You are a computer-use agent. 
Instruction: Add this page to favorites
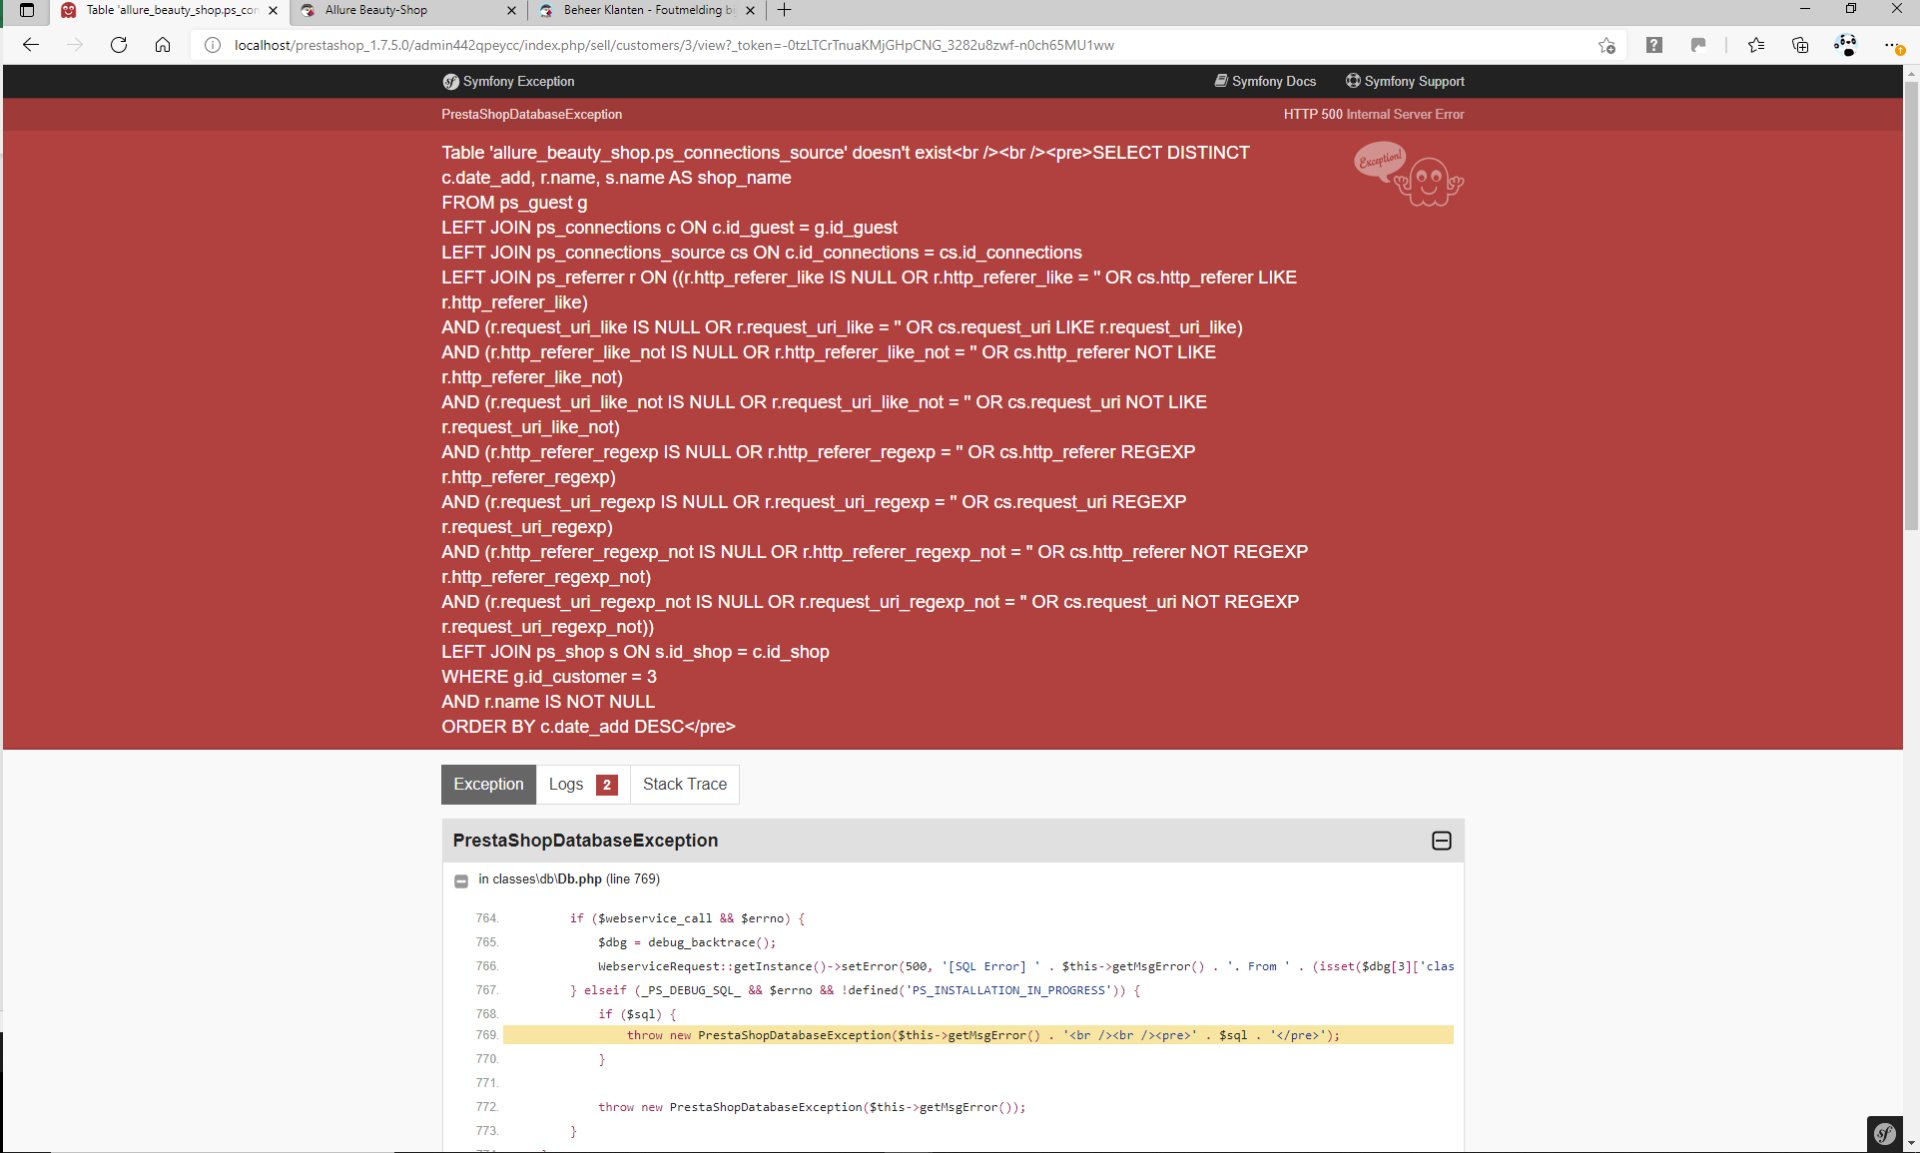coord(1606,45)
